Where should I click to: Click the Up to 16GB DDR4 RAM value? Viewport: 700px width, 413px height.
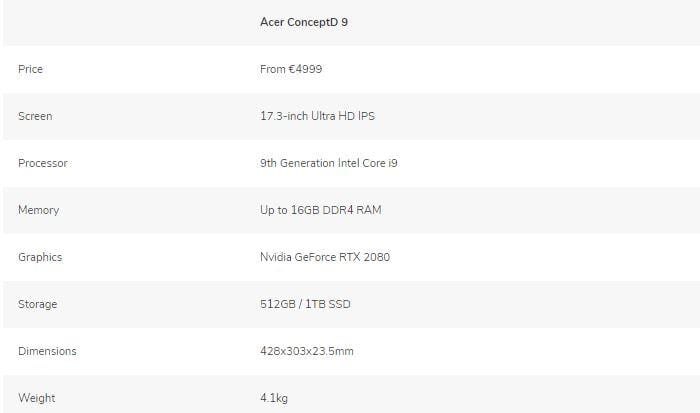pos(320,210)
